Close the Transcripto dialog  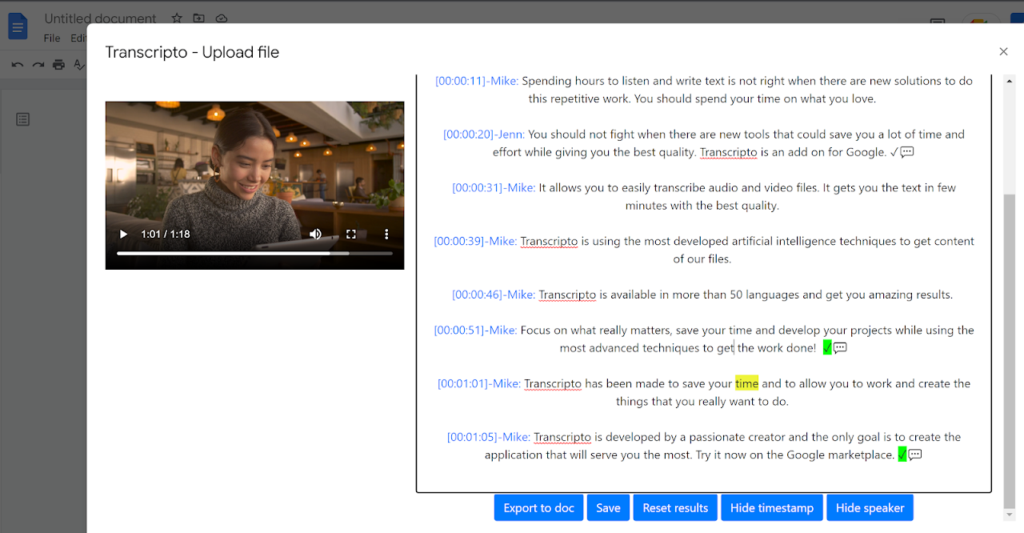click(x=1004, y=52)
